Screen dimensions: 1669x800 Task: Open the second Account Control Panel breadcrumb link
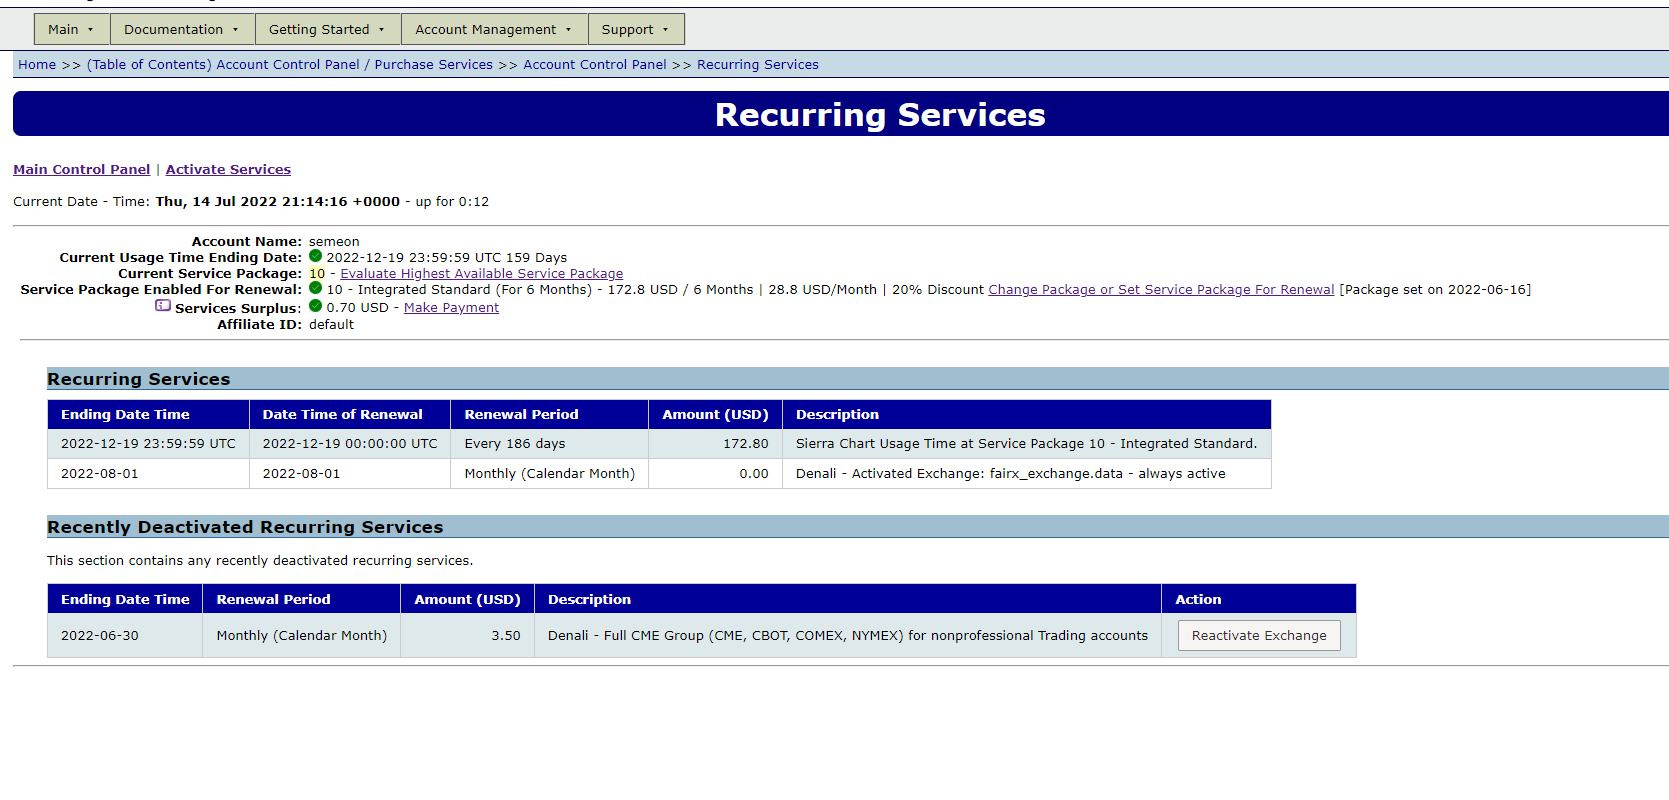click(595, 65)
